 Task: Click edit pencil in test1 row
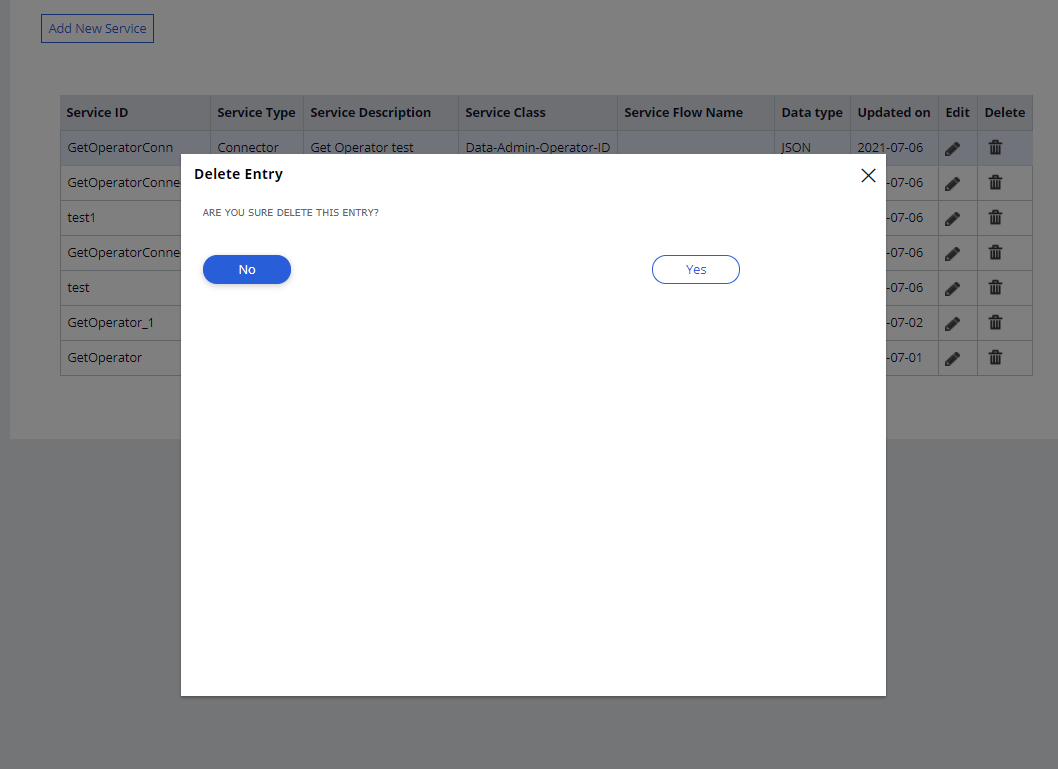(952, 219)
